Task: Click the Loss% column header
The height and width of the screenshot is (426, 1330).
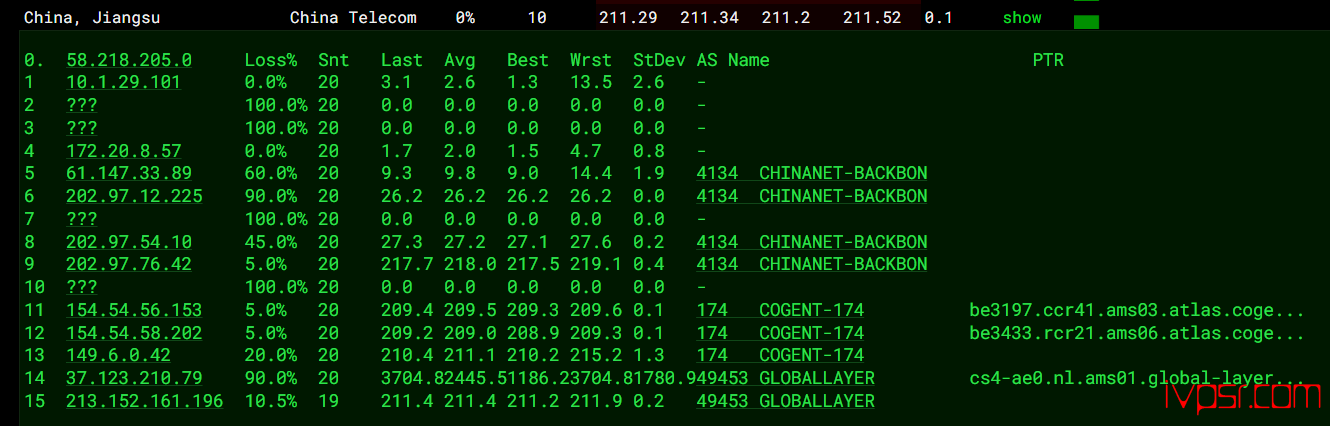Action: [x=270, y=60]
